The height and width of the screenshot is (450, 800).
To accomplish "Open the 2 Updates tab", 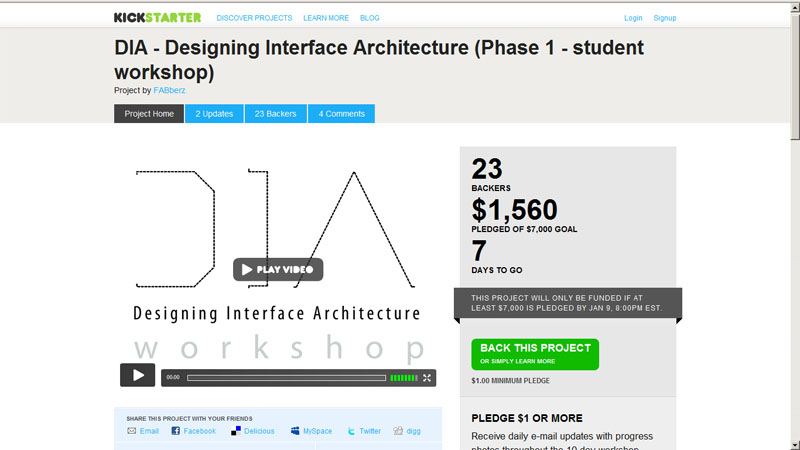I will tap(214, 114).
